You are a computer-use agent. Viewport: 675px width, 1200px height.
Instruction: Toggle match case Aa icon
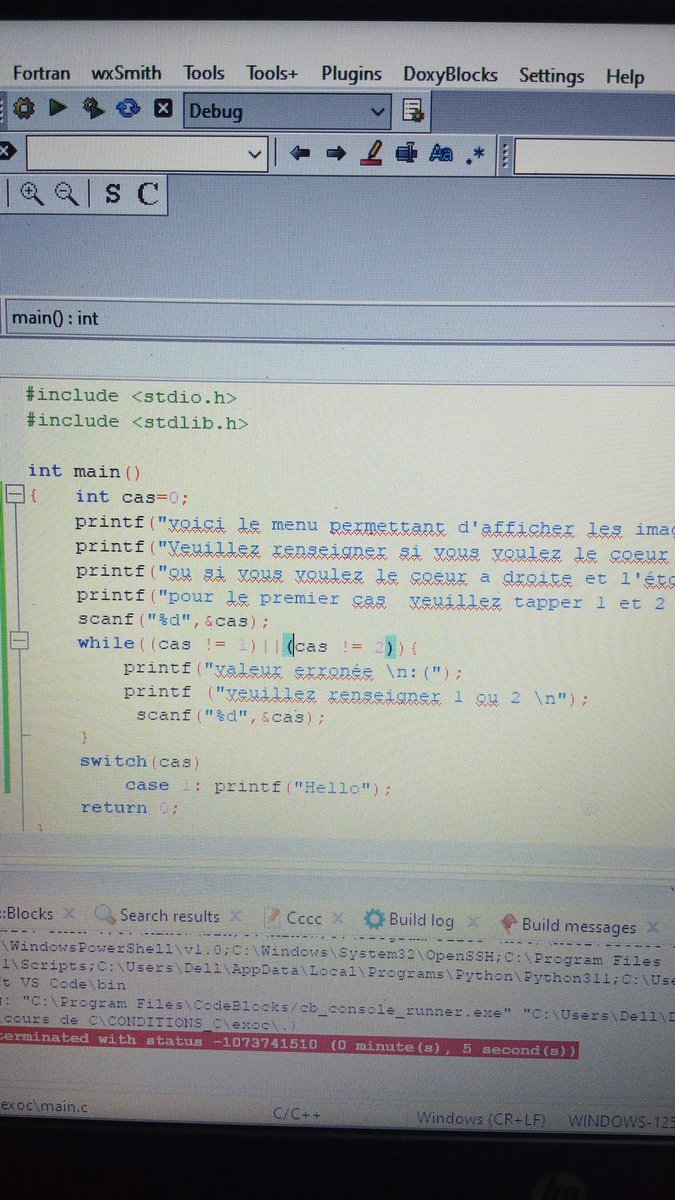click(441, 154)
